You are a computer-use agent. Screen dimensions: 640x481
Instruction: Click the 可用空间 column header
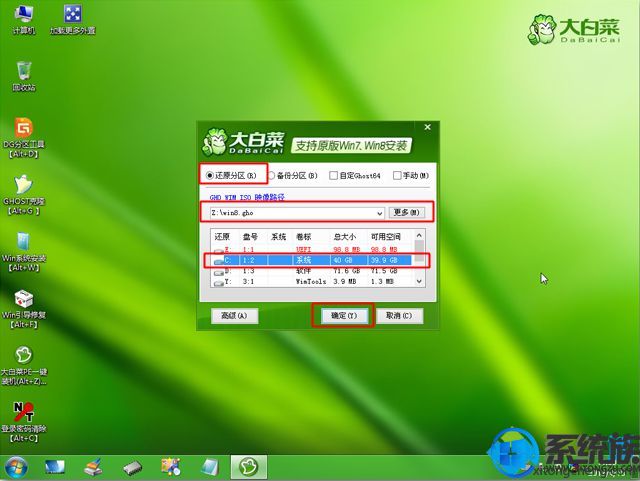pos(386,236)
